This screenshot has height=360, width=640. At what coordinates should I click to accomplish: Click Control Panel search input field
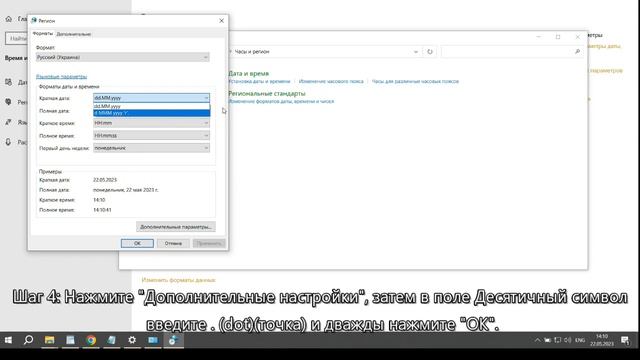pos(507,52)
